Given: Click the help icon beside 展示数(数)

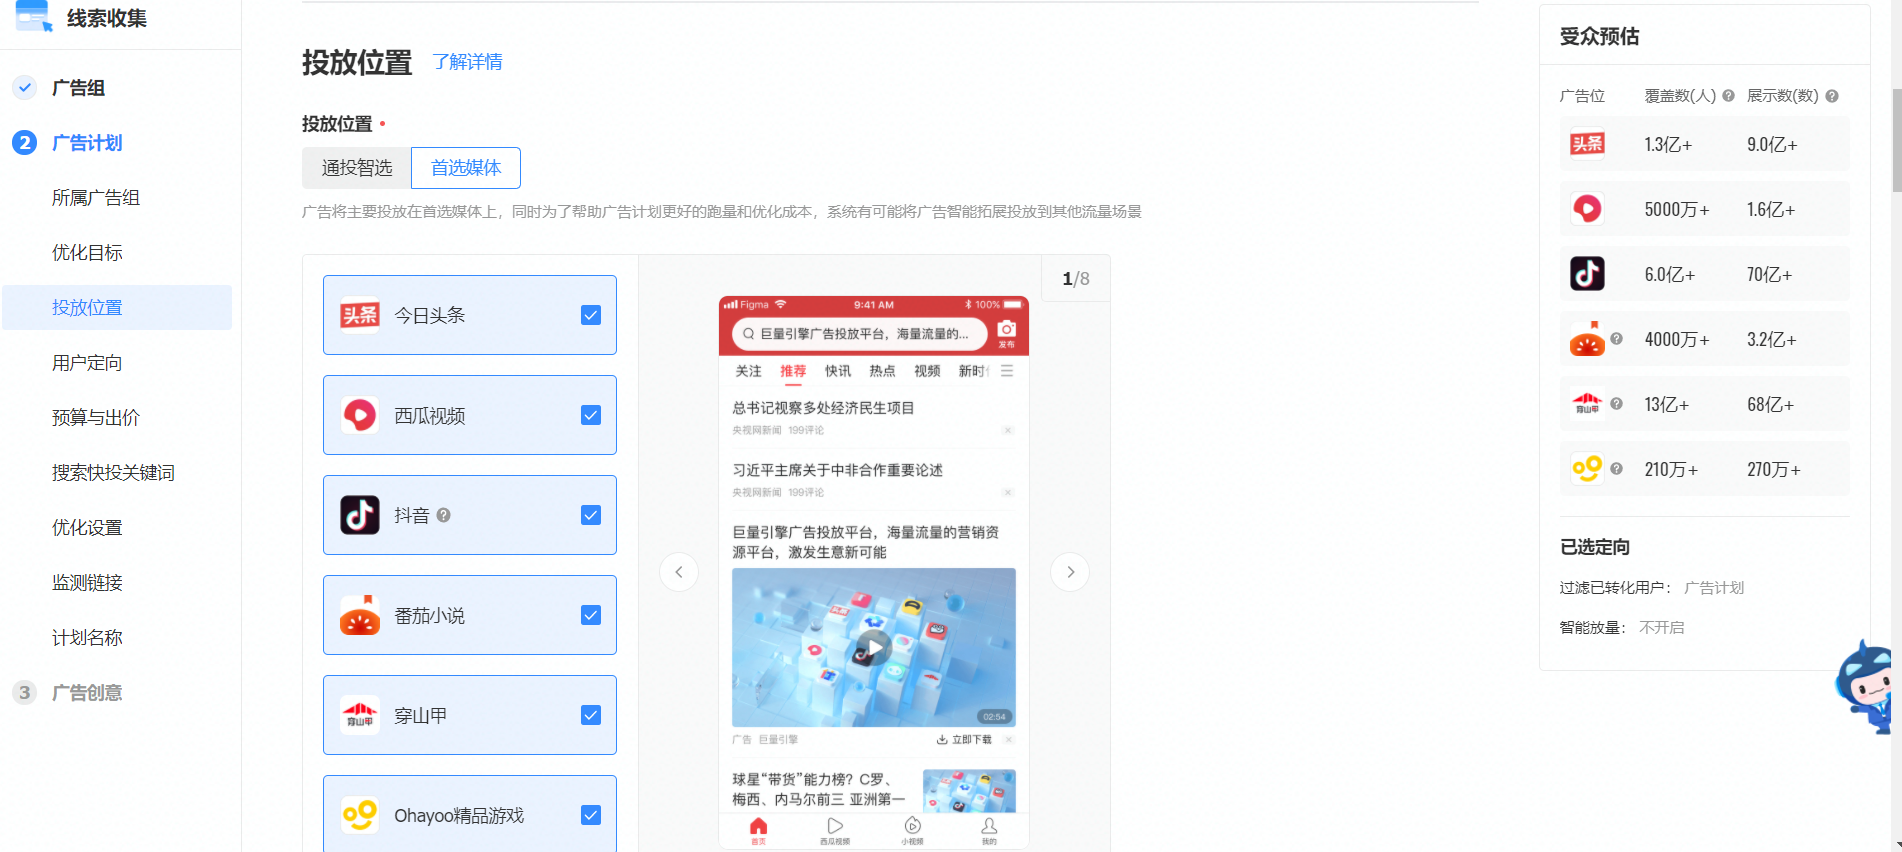Looking at the screenshot, I should pos(1832,96).
